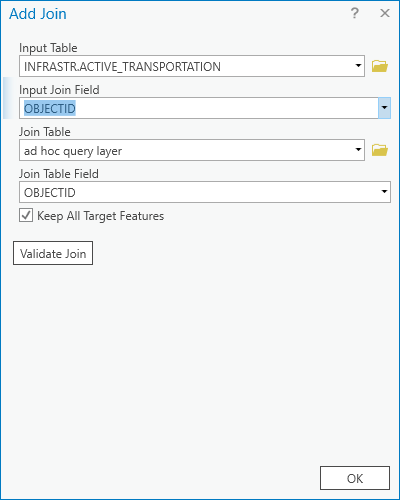The image size is (400, 500).
Task: Uncheck Keep All Target Features checkbox
Action: coord(26,215)
